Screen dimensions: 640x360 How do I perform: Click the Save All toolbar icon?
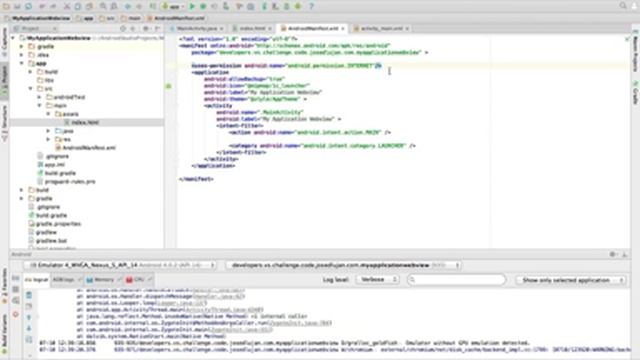[x=17, y=6]
